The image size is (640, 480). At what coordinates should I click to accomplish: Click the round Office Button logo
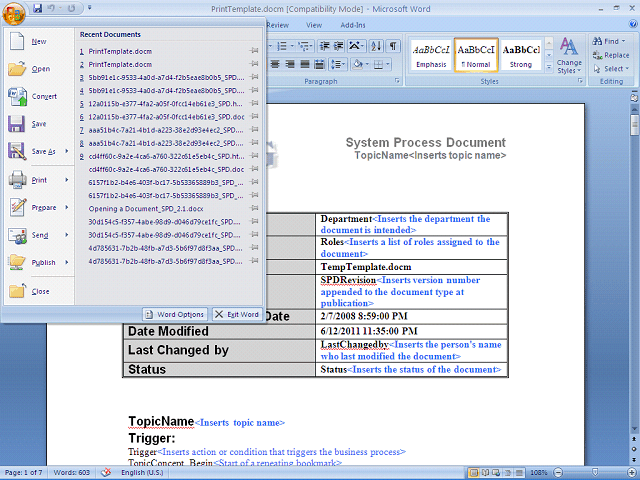[x=13, y=13]
